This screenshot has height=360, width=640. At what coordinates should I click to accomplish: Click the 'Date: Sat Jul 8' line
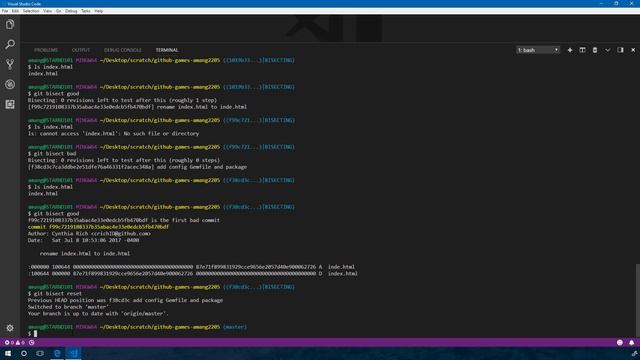tap(83, 240)
